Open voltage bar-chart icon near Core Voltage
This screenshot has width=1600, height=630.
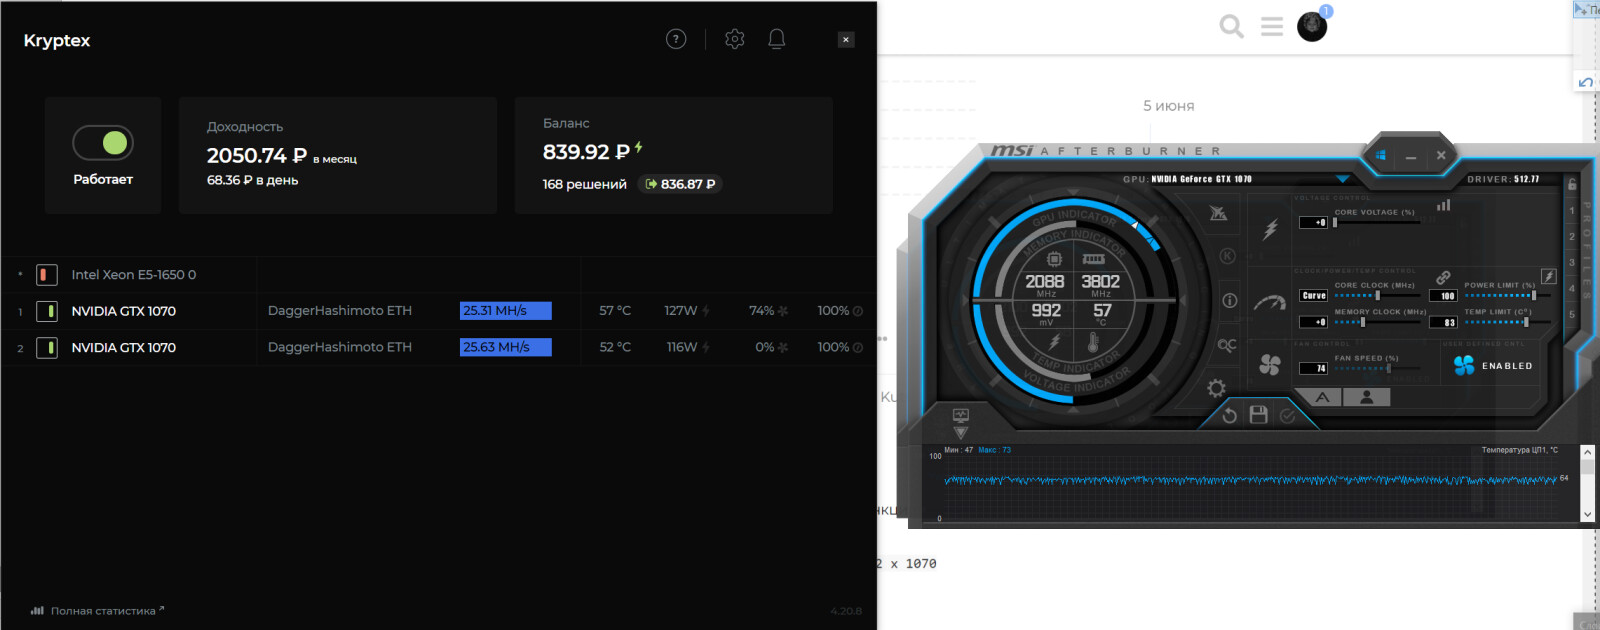coord(1443,205)
